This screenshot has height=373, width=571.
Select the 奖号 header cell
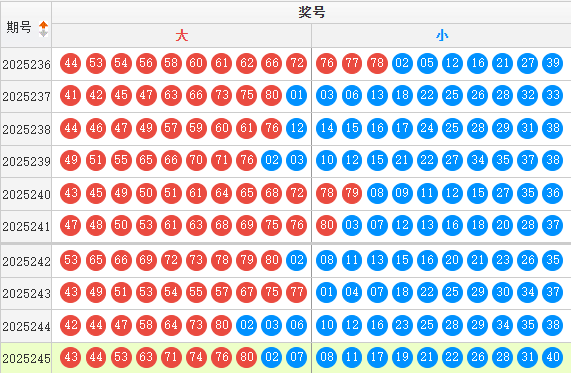pyautogui.click(x=312, y=13)
